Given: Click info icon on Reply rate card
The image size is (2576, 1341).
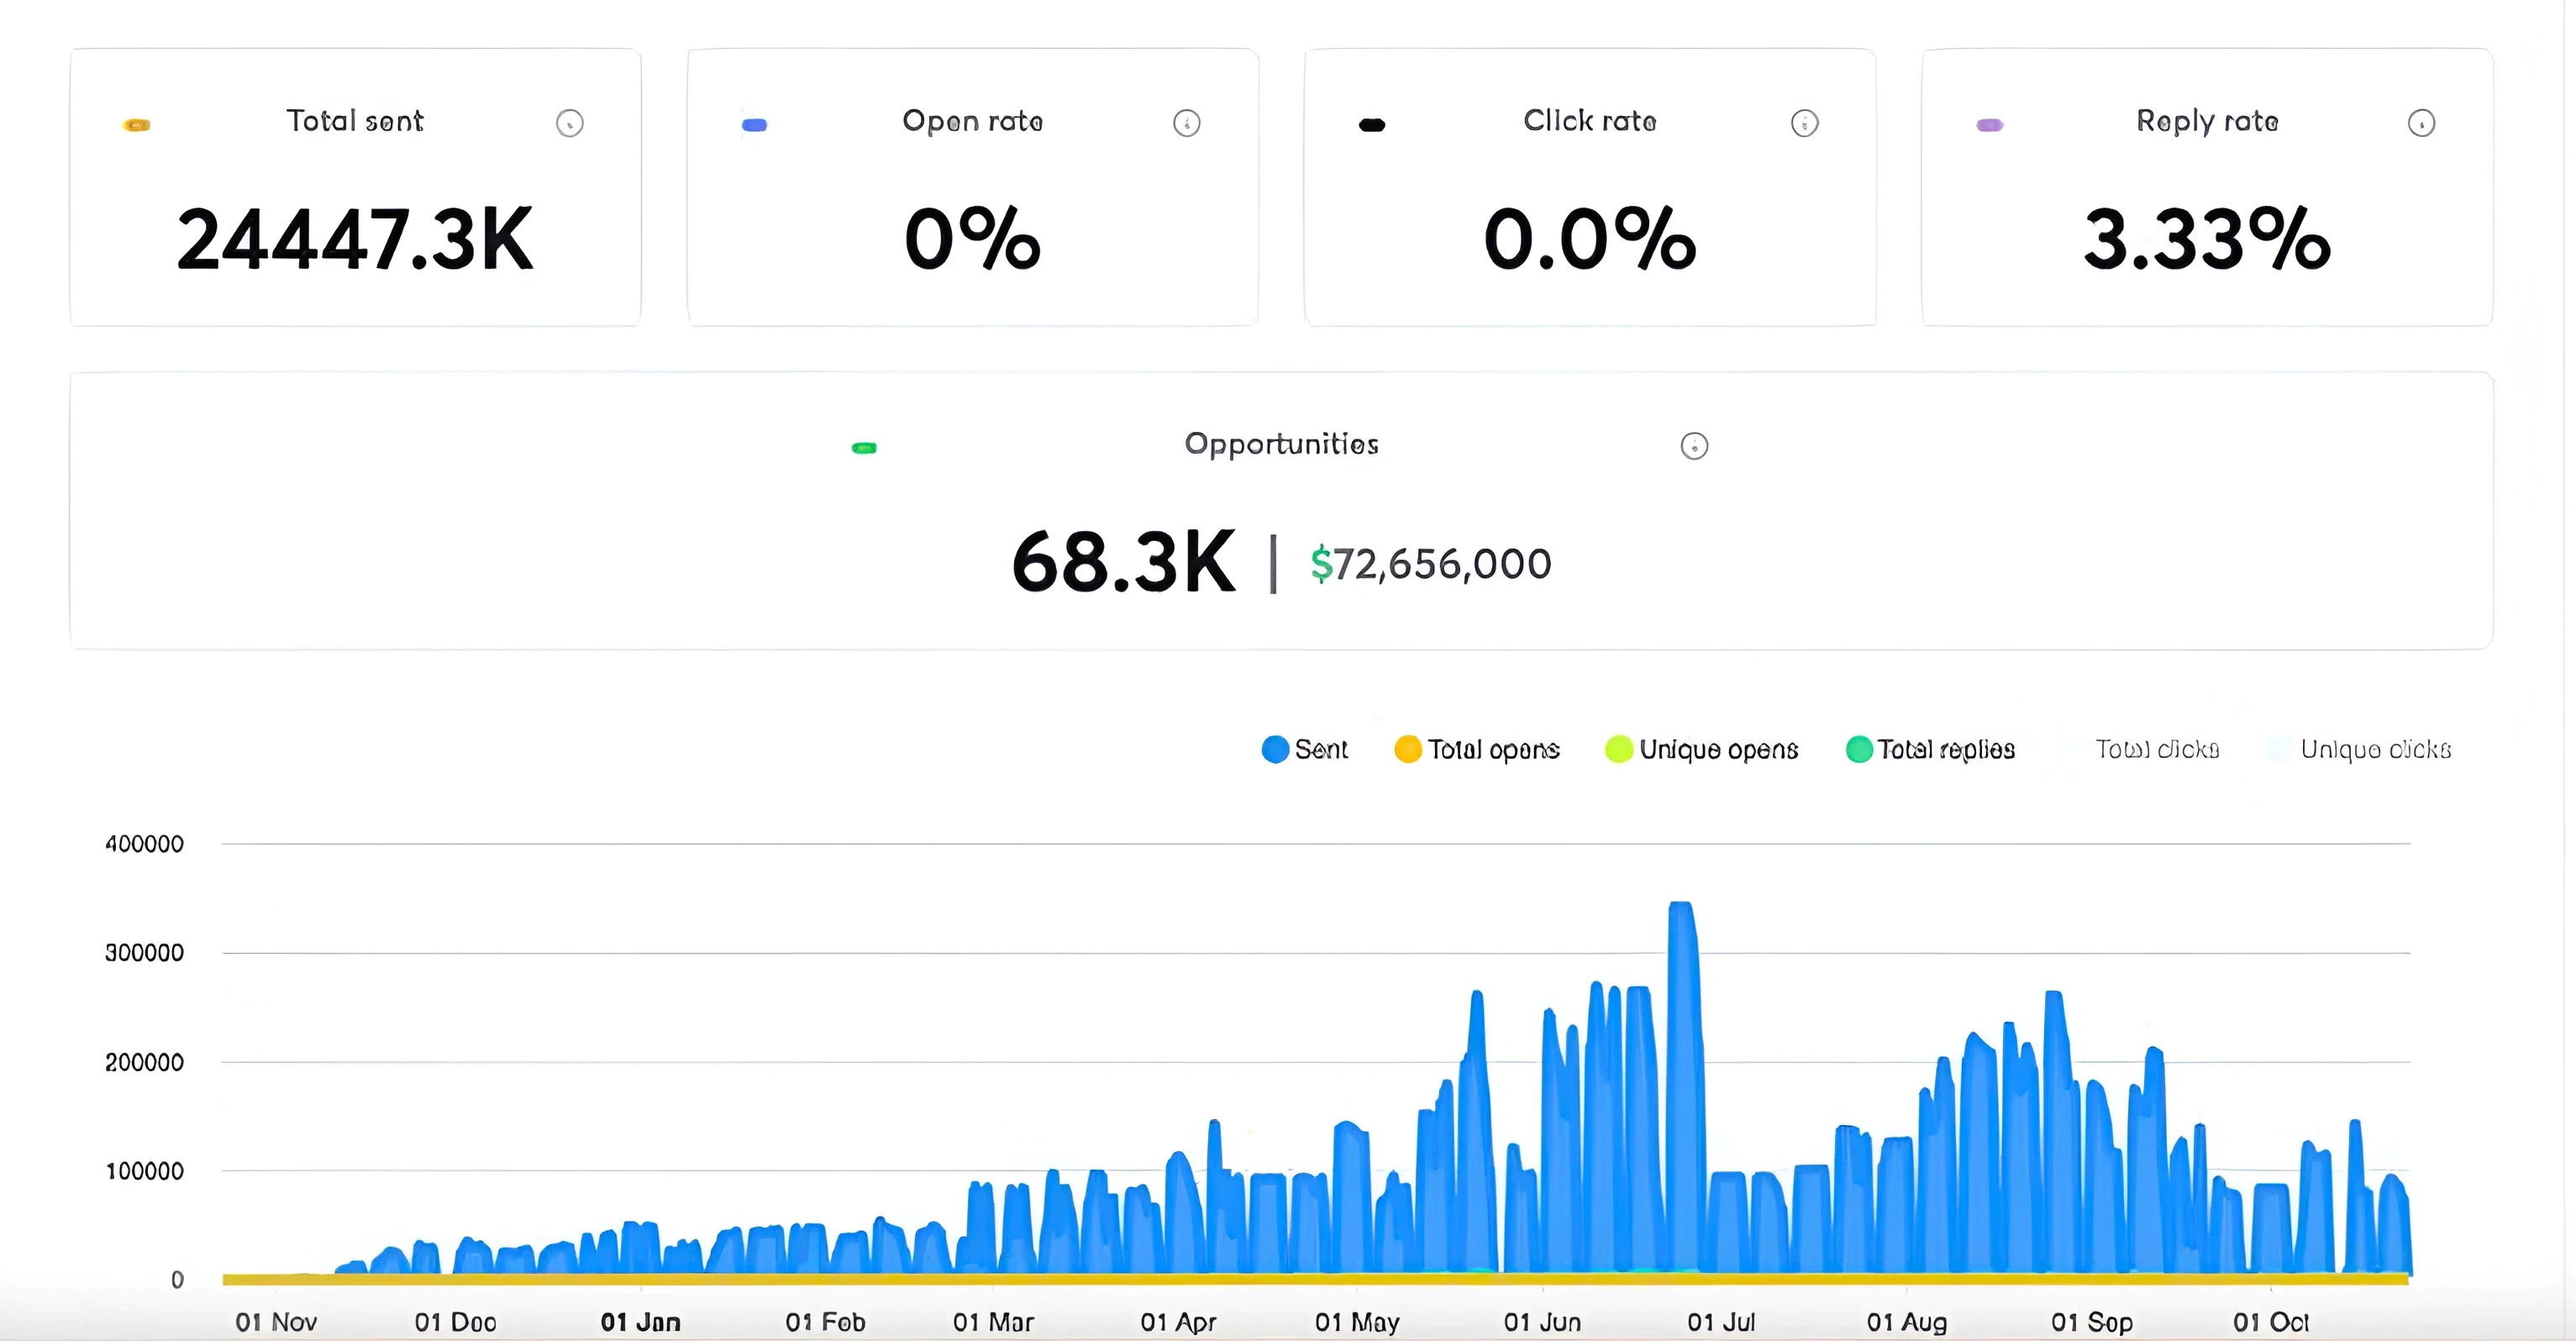Looking at the screenshot, I should click(2421, 123).
